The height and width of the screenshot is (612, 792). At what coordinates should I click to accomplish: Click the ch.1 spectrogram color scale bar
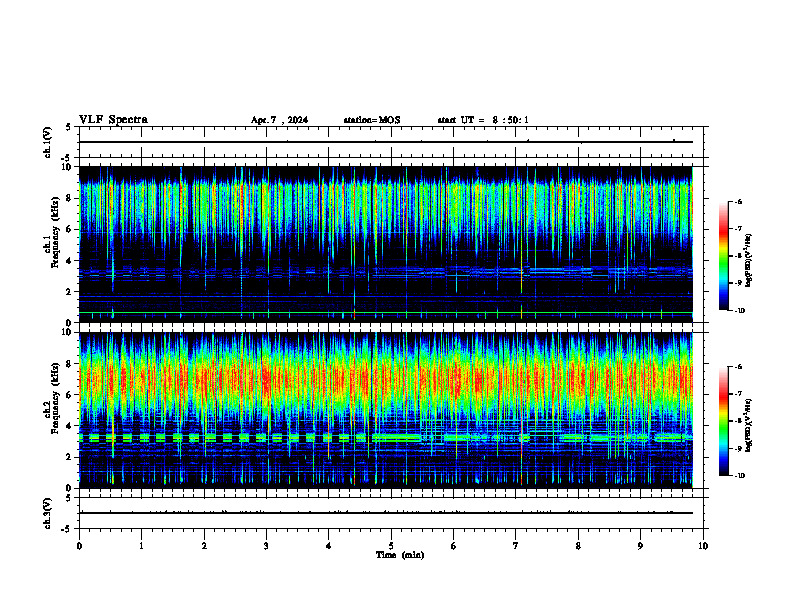[x=724, y=256]
